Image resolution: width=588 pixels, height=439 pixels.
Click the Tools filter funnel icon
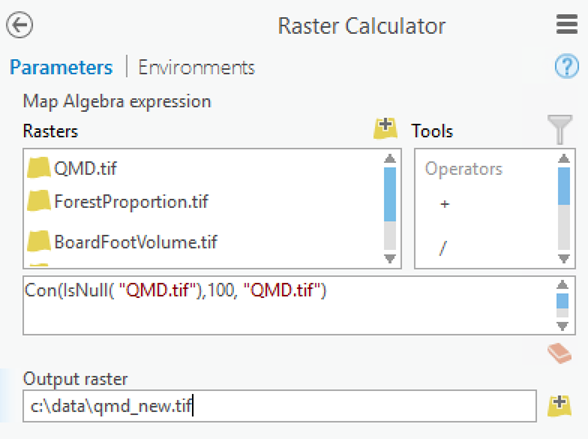(x=560, y=129)
